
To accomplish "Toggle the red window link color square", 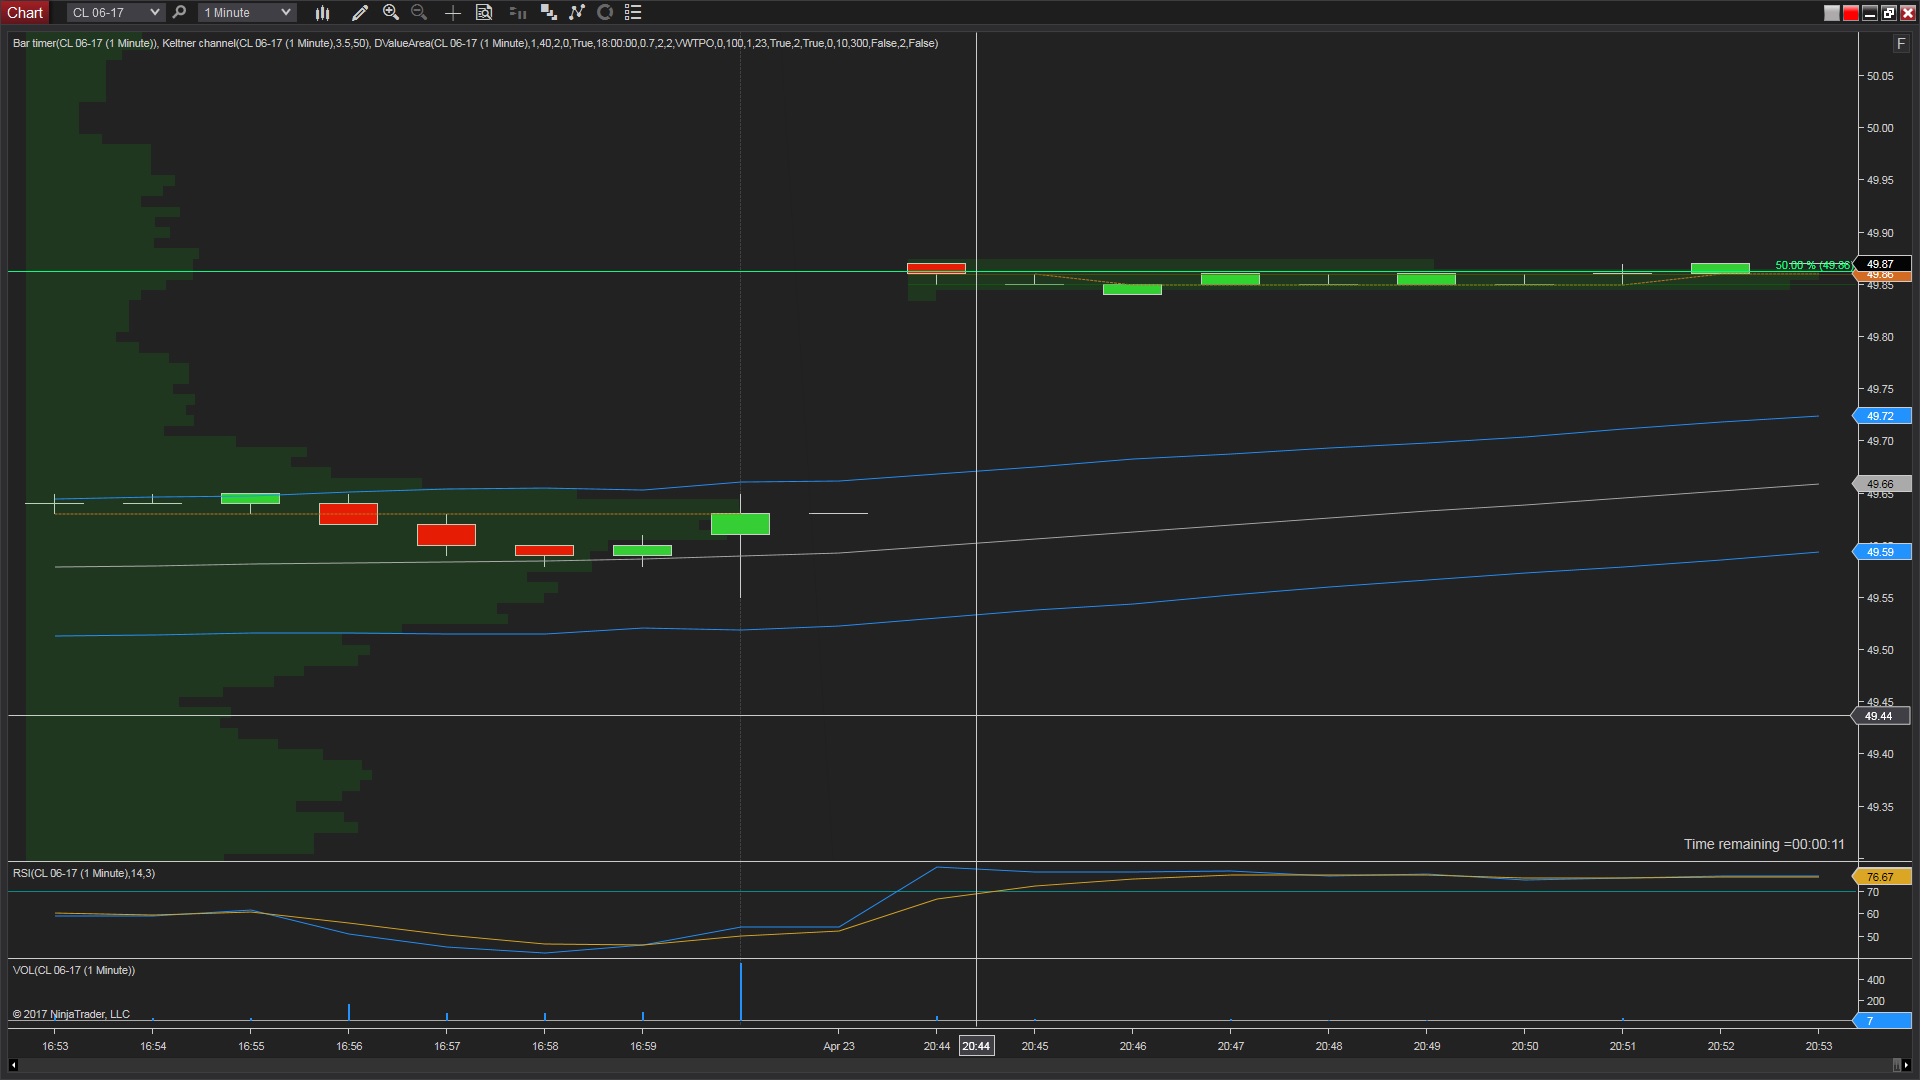I will tap(1850, 13).
